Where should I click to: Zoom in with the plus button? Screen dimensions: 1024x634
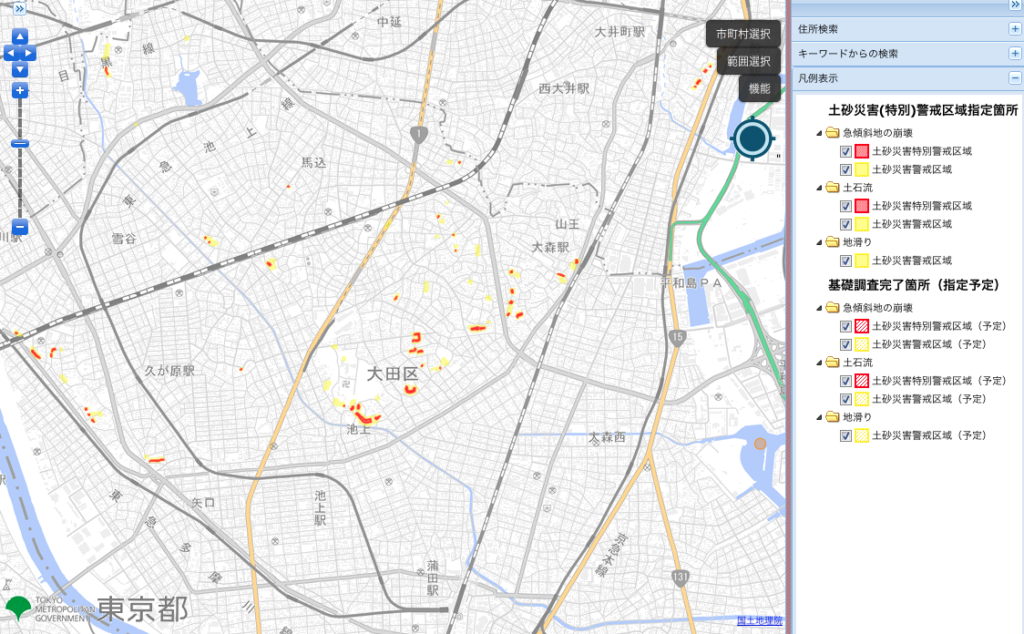20,91
